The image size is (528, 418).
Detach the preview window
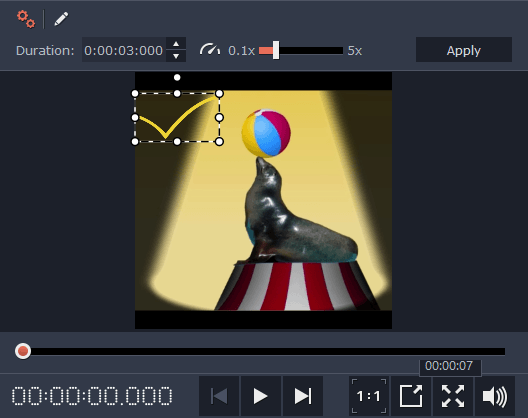(x=411, y=396)
